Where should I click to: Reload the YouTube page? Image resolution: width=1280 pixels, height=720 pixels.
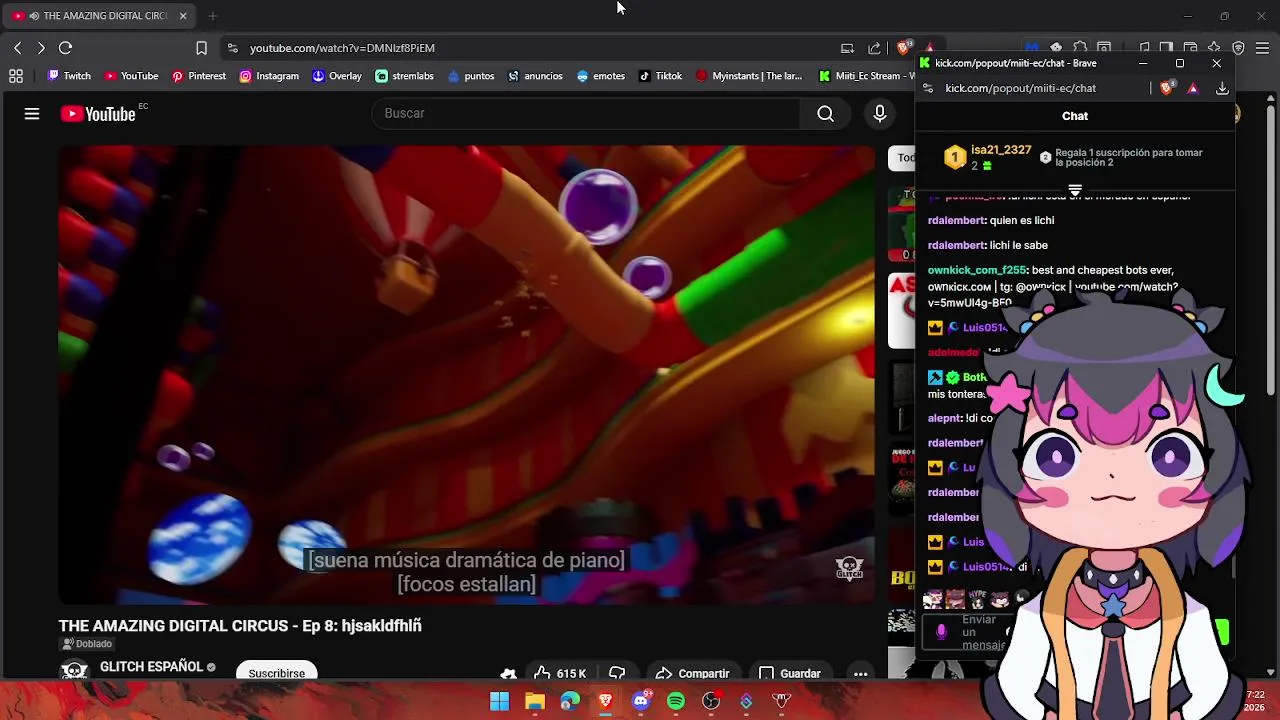(x=65, y=48)
